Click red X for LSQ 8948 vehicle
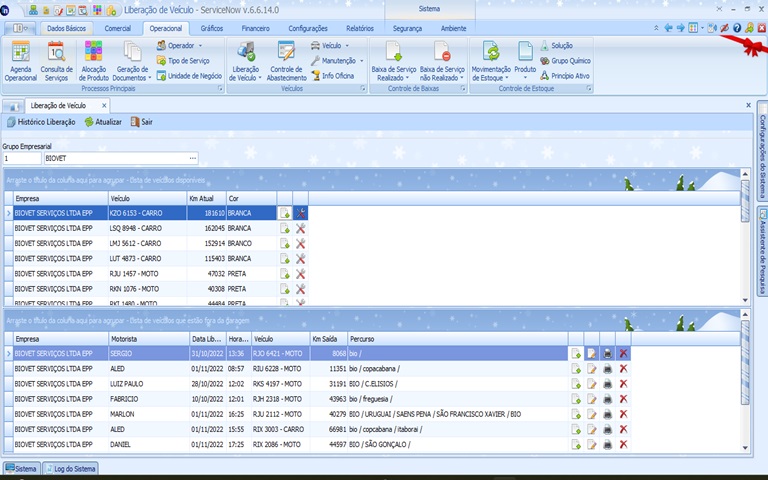Viewport: 768px width, 480px height. [300, 228]
